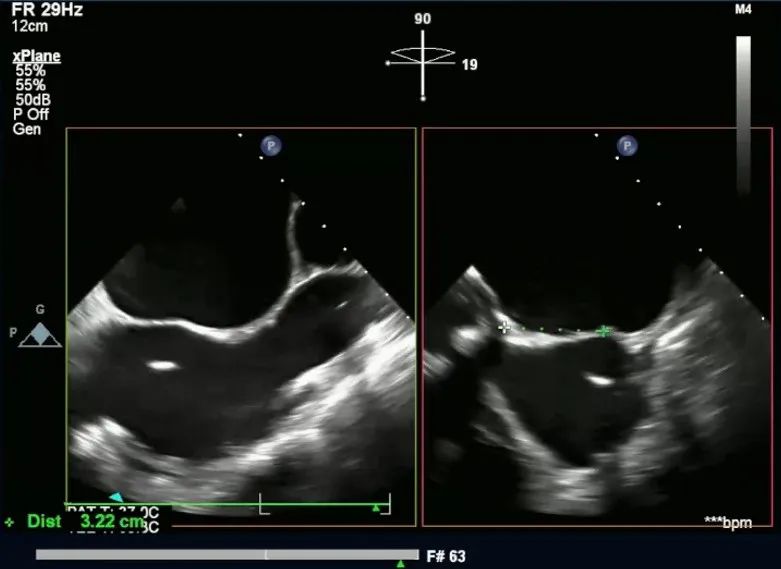Click the green cross beside Dist label
The image size is (781, 569).
pyautogui.click(x=10, y=521)
